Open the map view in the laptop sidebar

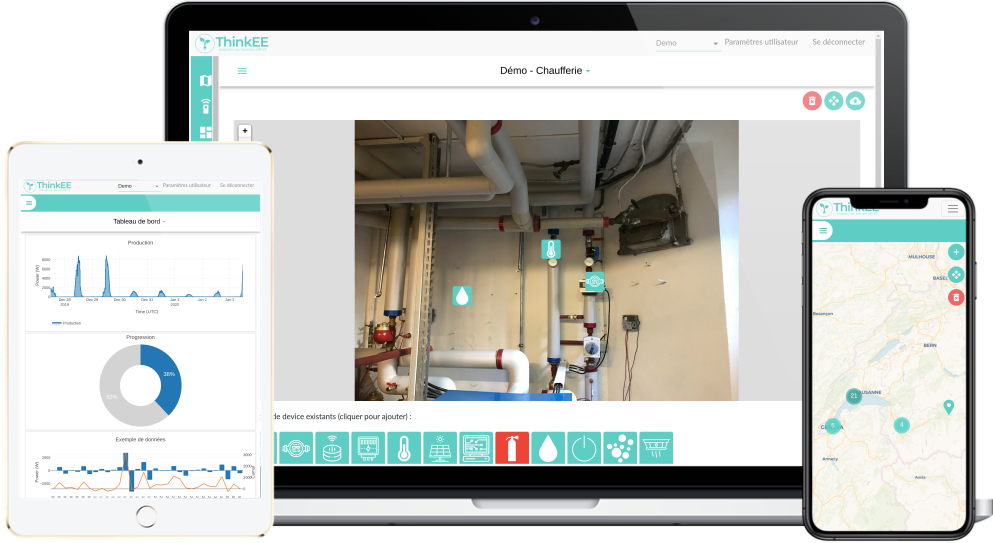point(206,81)
